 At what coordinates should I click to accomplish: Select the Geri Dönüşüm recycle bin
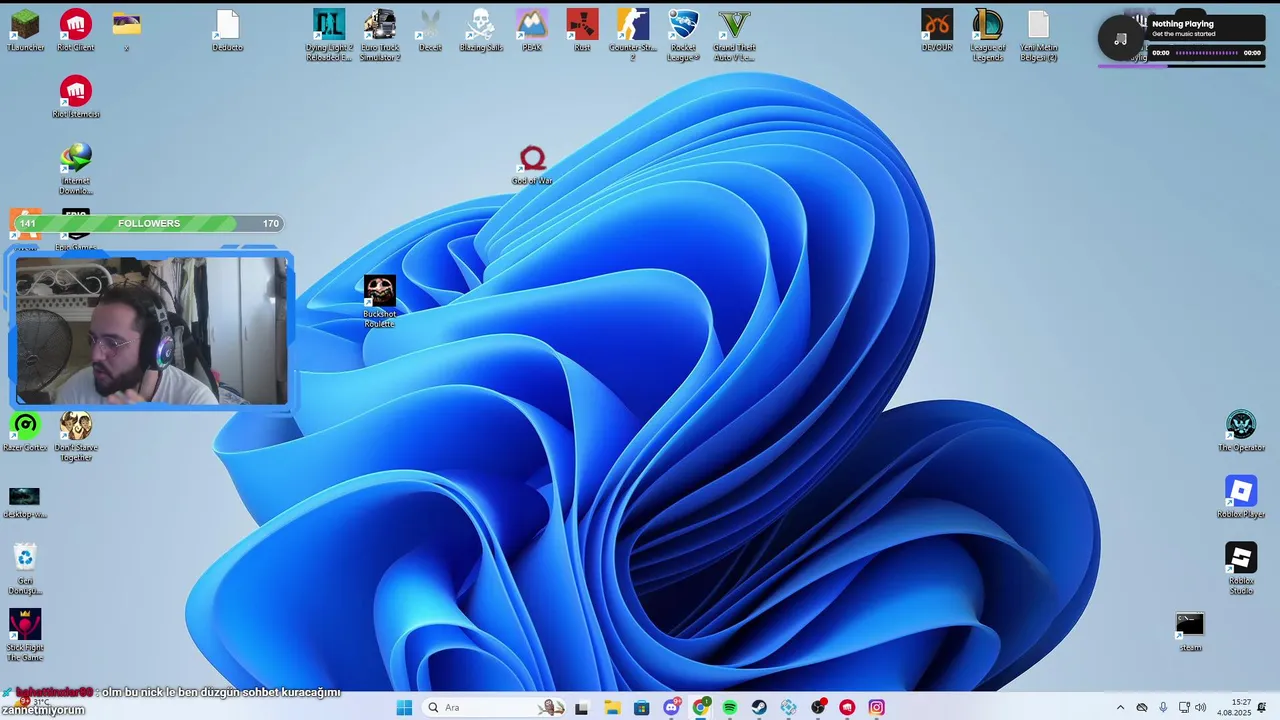coord(25,569)
